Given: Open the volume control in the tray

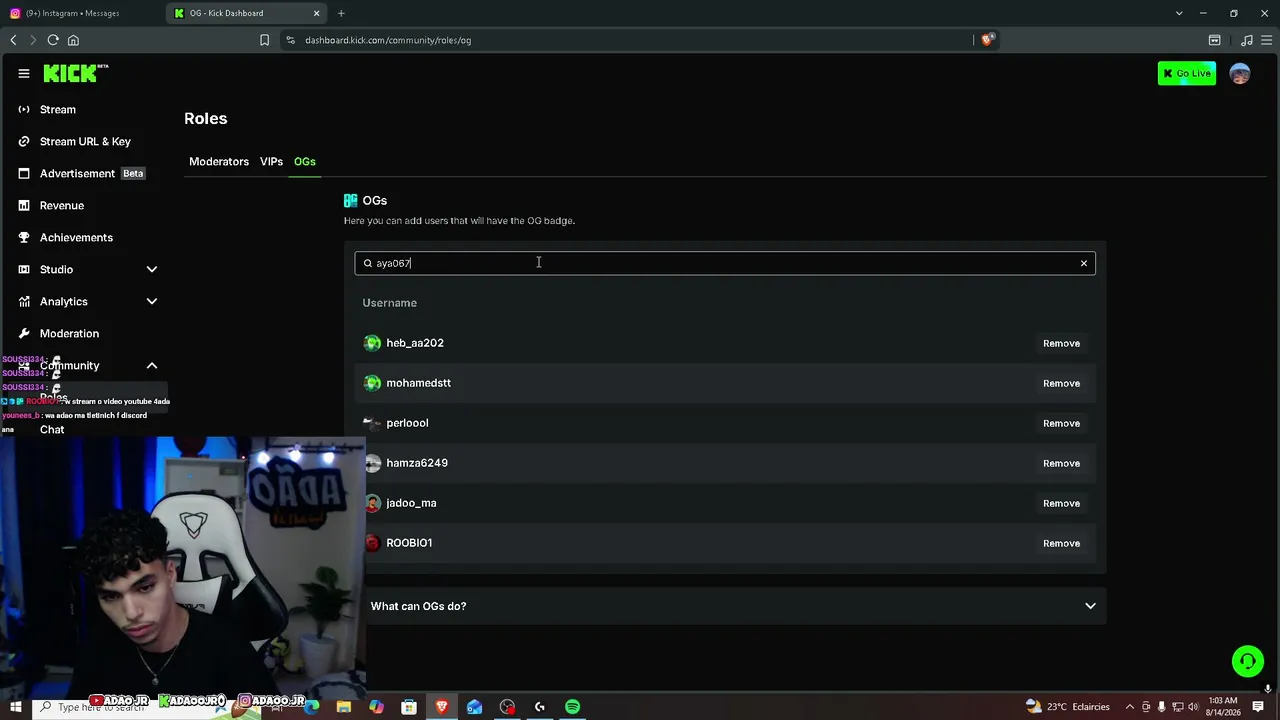Looking at the screenshot, I should point(1193,707).
